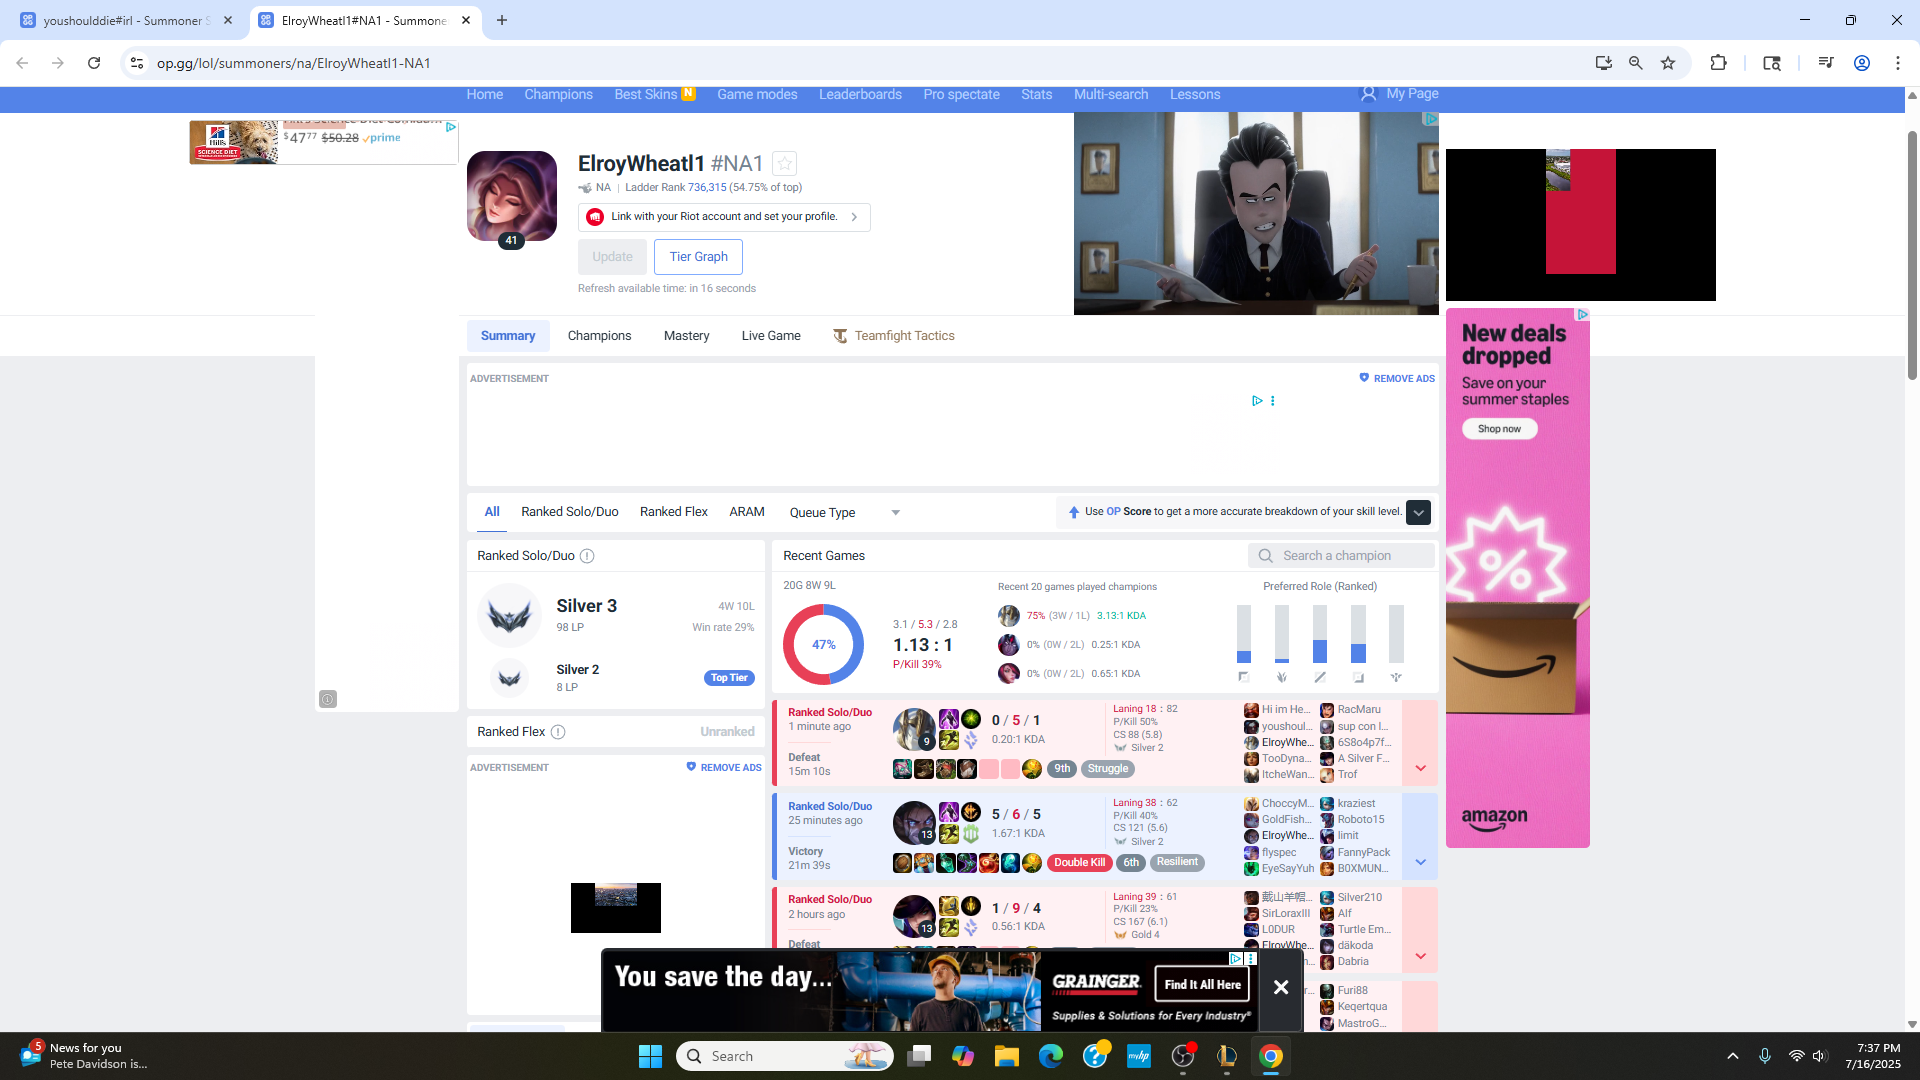Switch to the Champions profile tab
1920x1080 pixels.
599,336
